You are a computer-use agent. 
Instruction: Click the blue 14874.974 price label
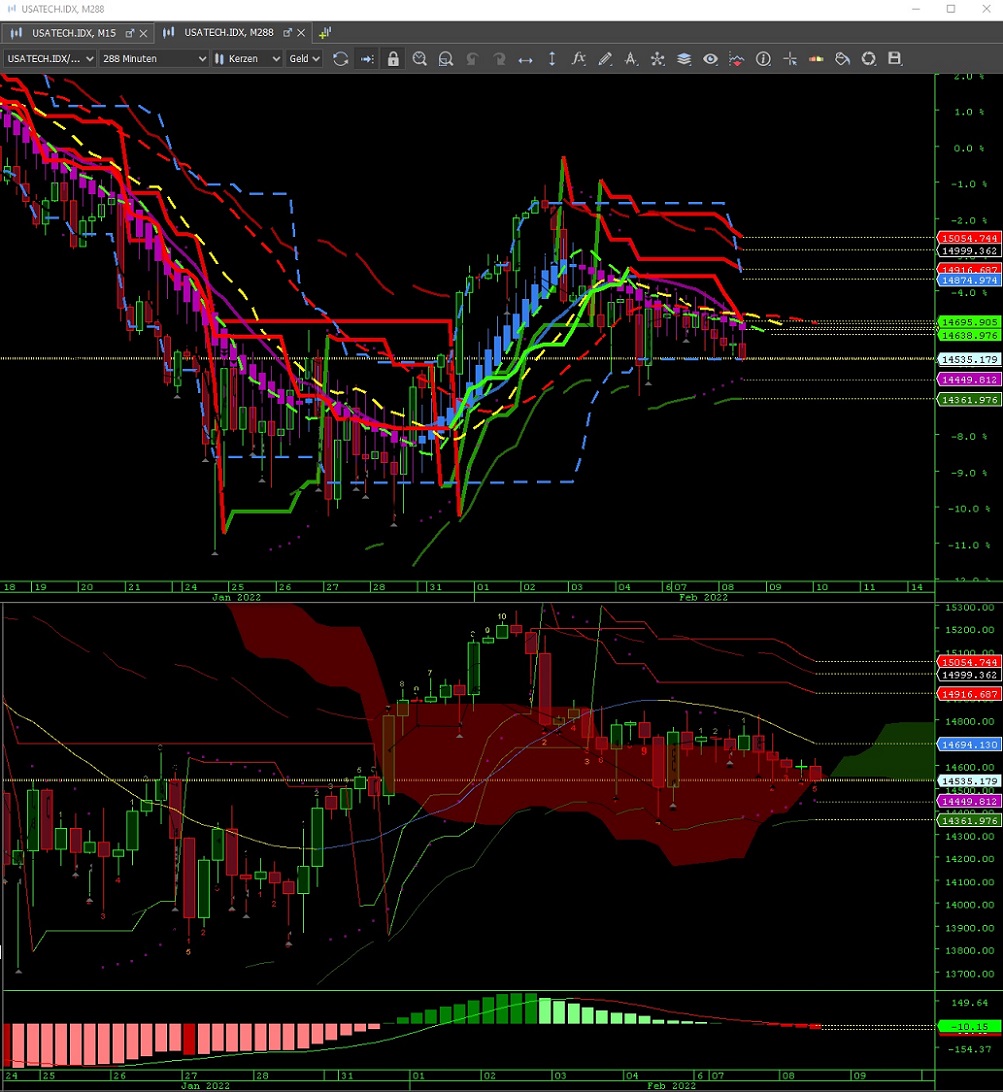969,281
